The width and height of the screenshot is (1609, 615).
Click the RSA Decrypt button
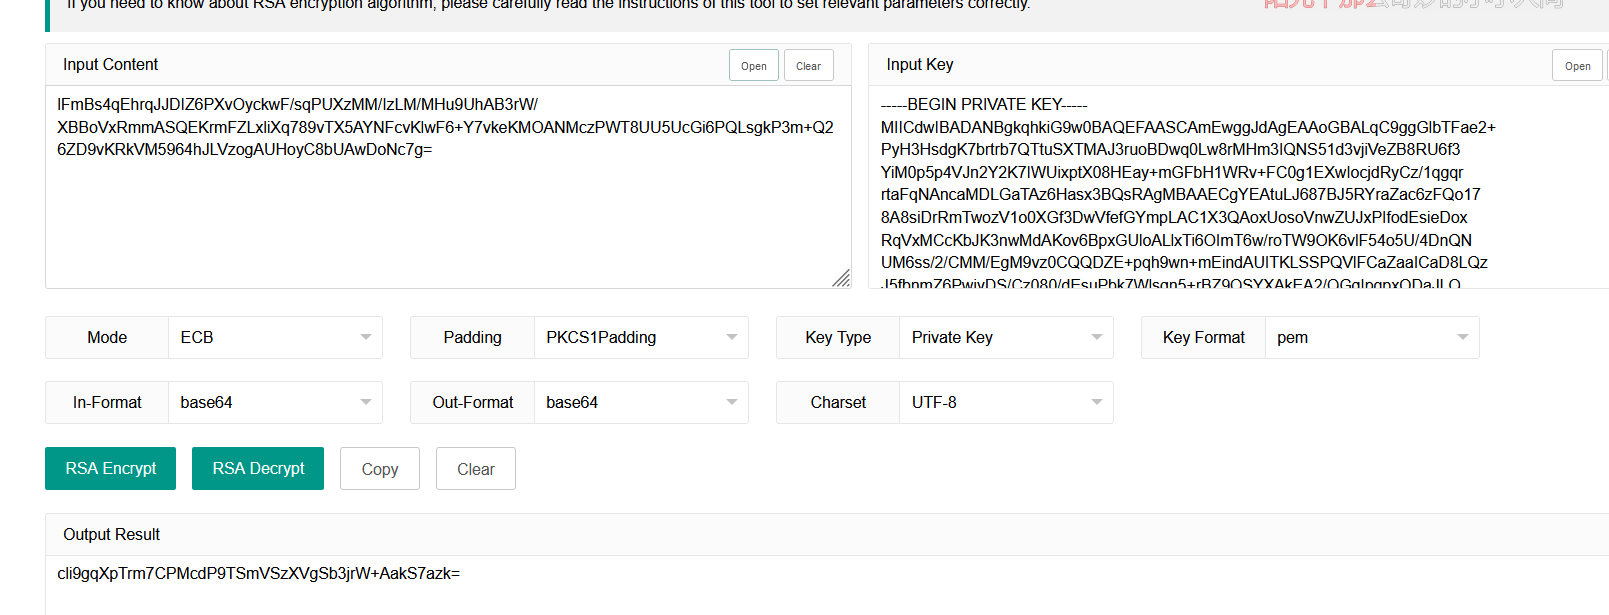tap(258, 468)
